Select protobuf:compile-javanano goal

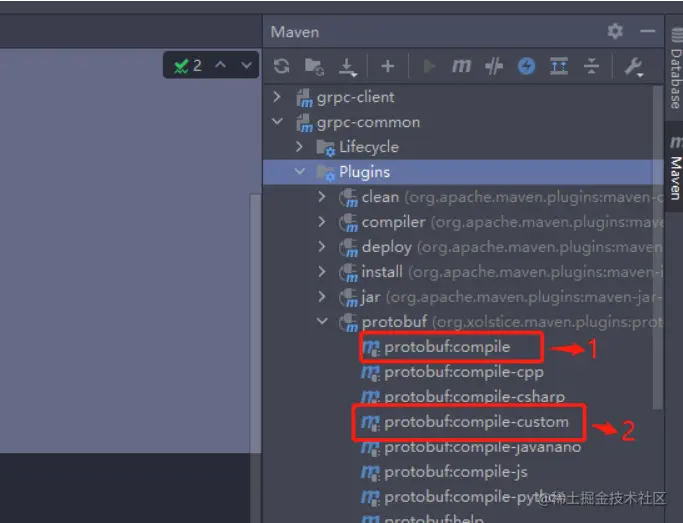483,447
